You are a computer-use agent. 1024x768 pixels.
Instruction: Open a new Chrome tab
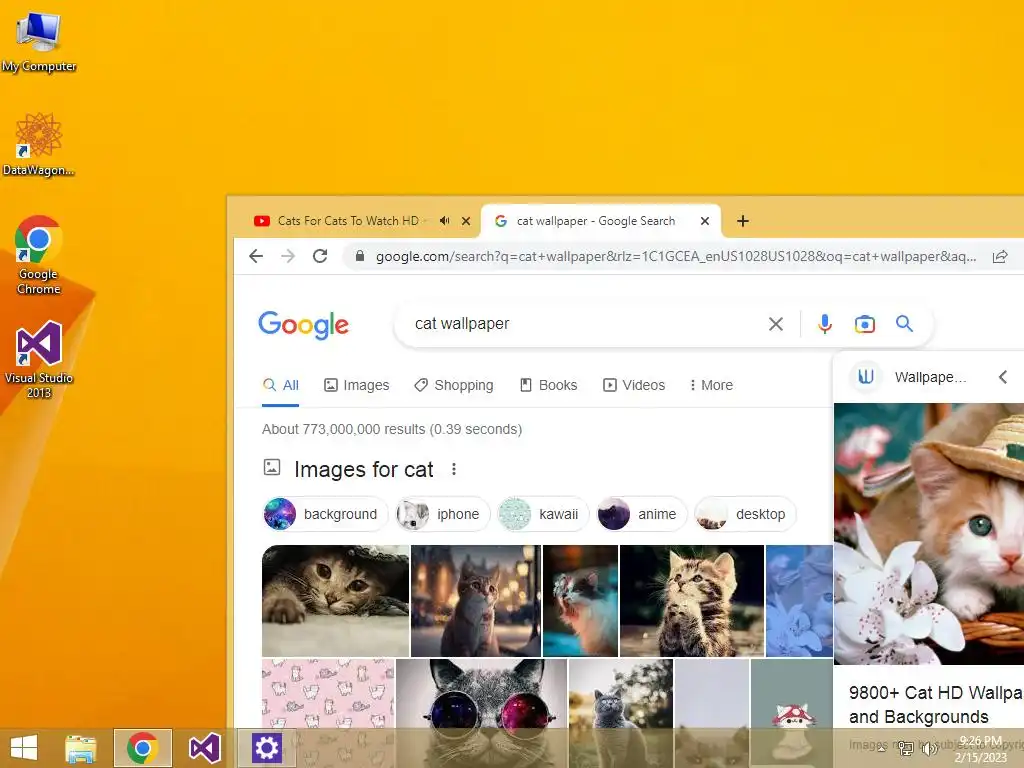point(743,221)
